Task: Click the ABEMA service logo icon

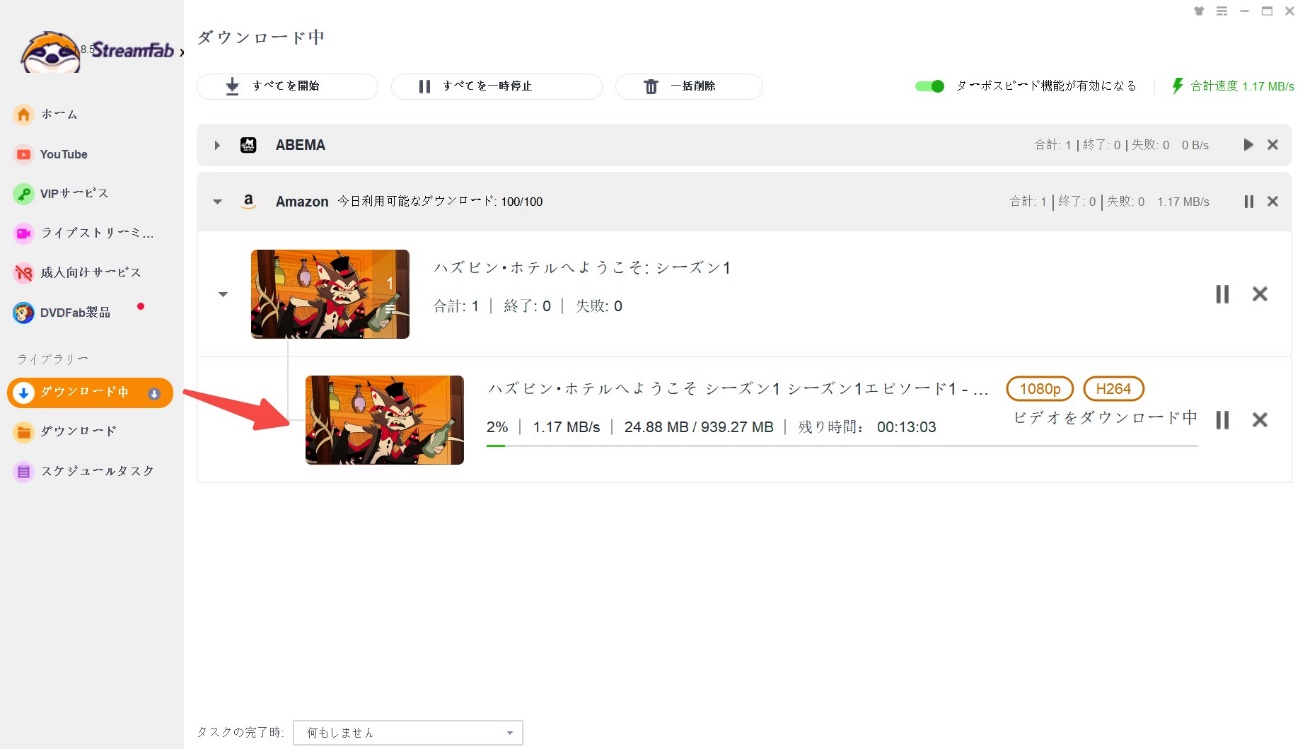Action: point(248,145)
